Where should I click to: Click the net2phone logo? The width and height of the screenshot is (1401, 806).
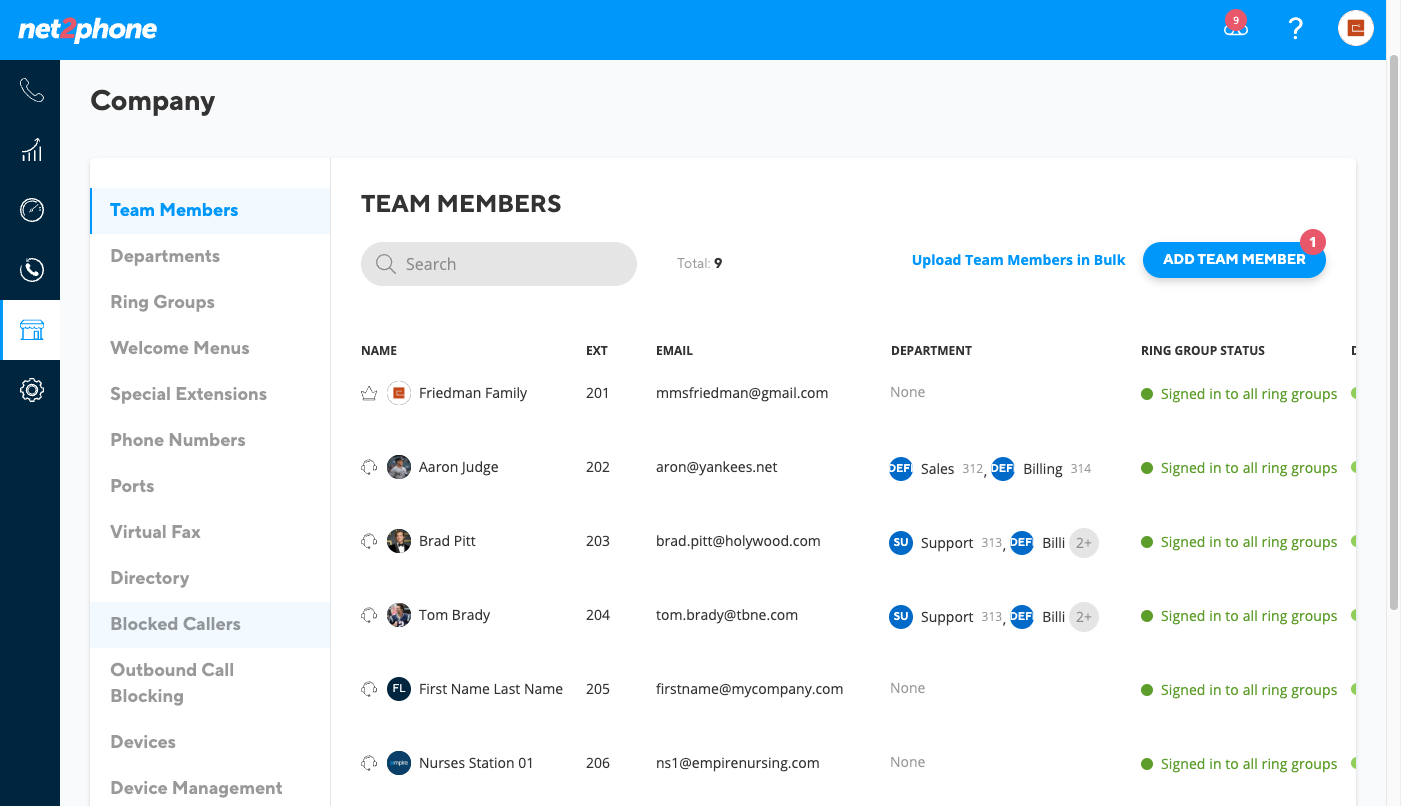88,29
